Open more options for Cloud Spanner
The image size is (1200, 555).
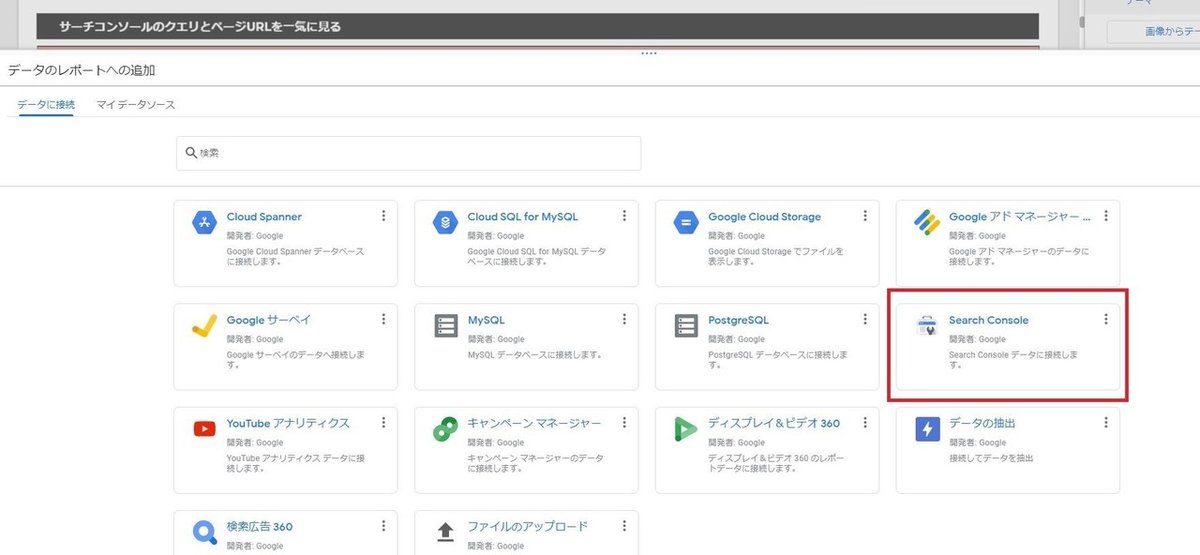383,216
